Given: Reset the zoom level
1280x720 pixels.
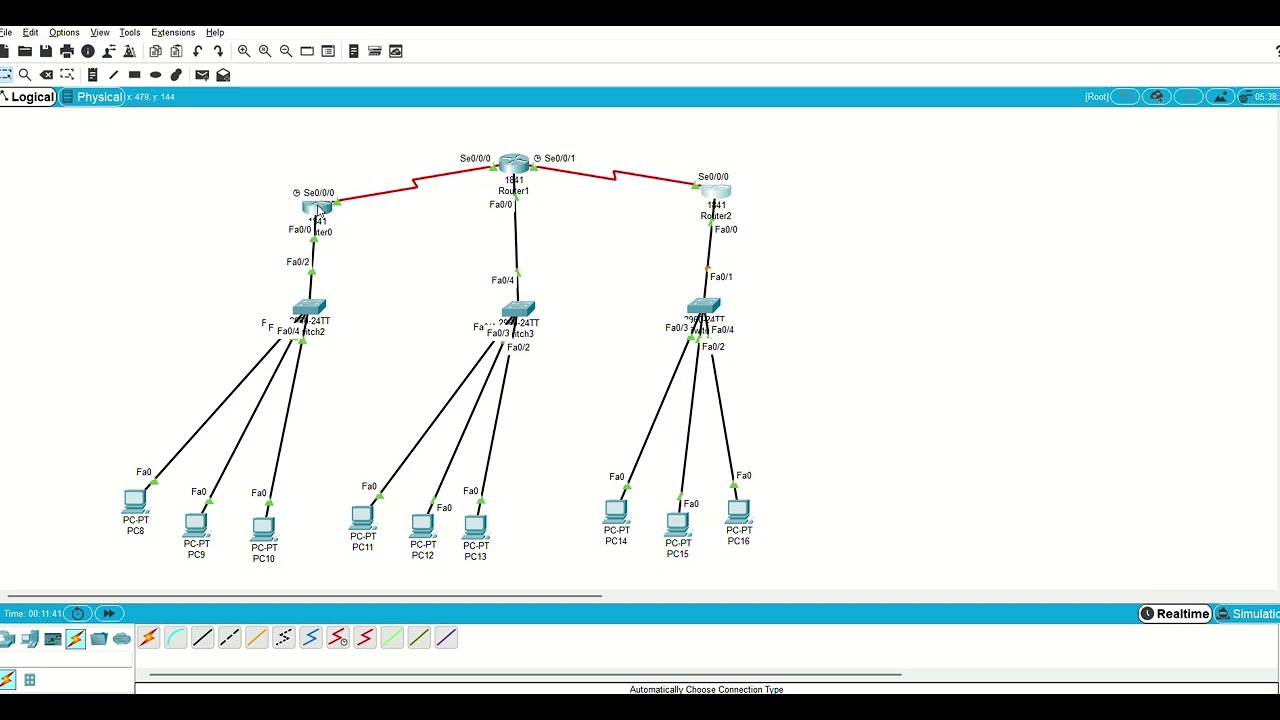Looking at the screenshot, I should pos(265,51).
